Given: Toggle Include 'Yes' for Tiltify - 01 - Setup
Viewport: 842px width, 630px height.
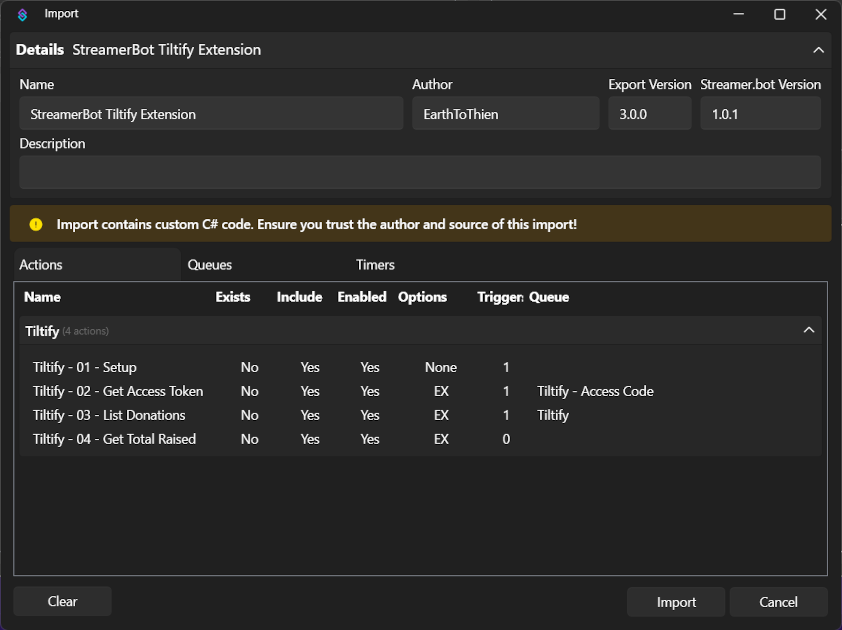Looking at the screenshot, I should point(310,367).
